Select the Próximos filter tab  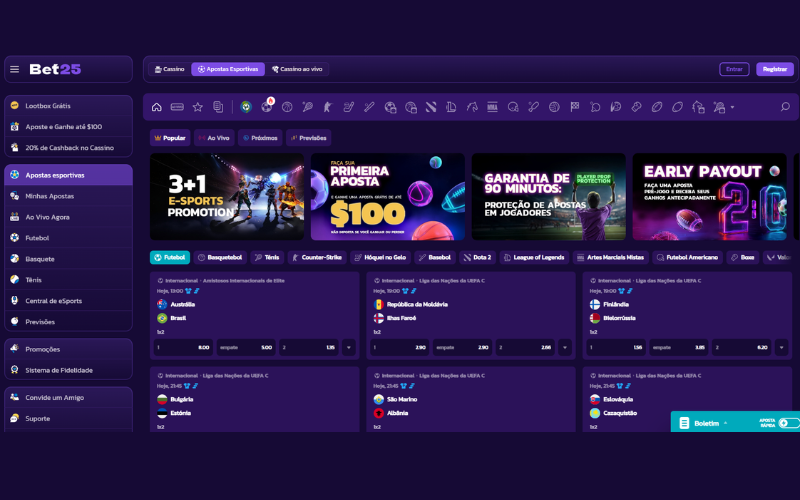pyautogui.click(x=260, y=138)
